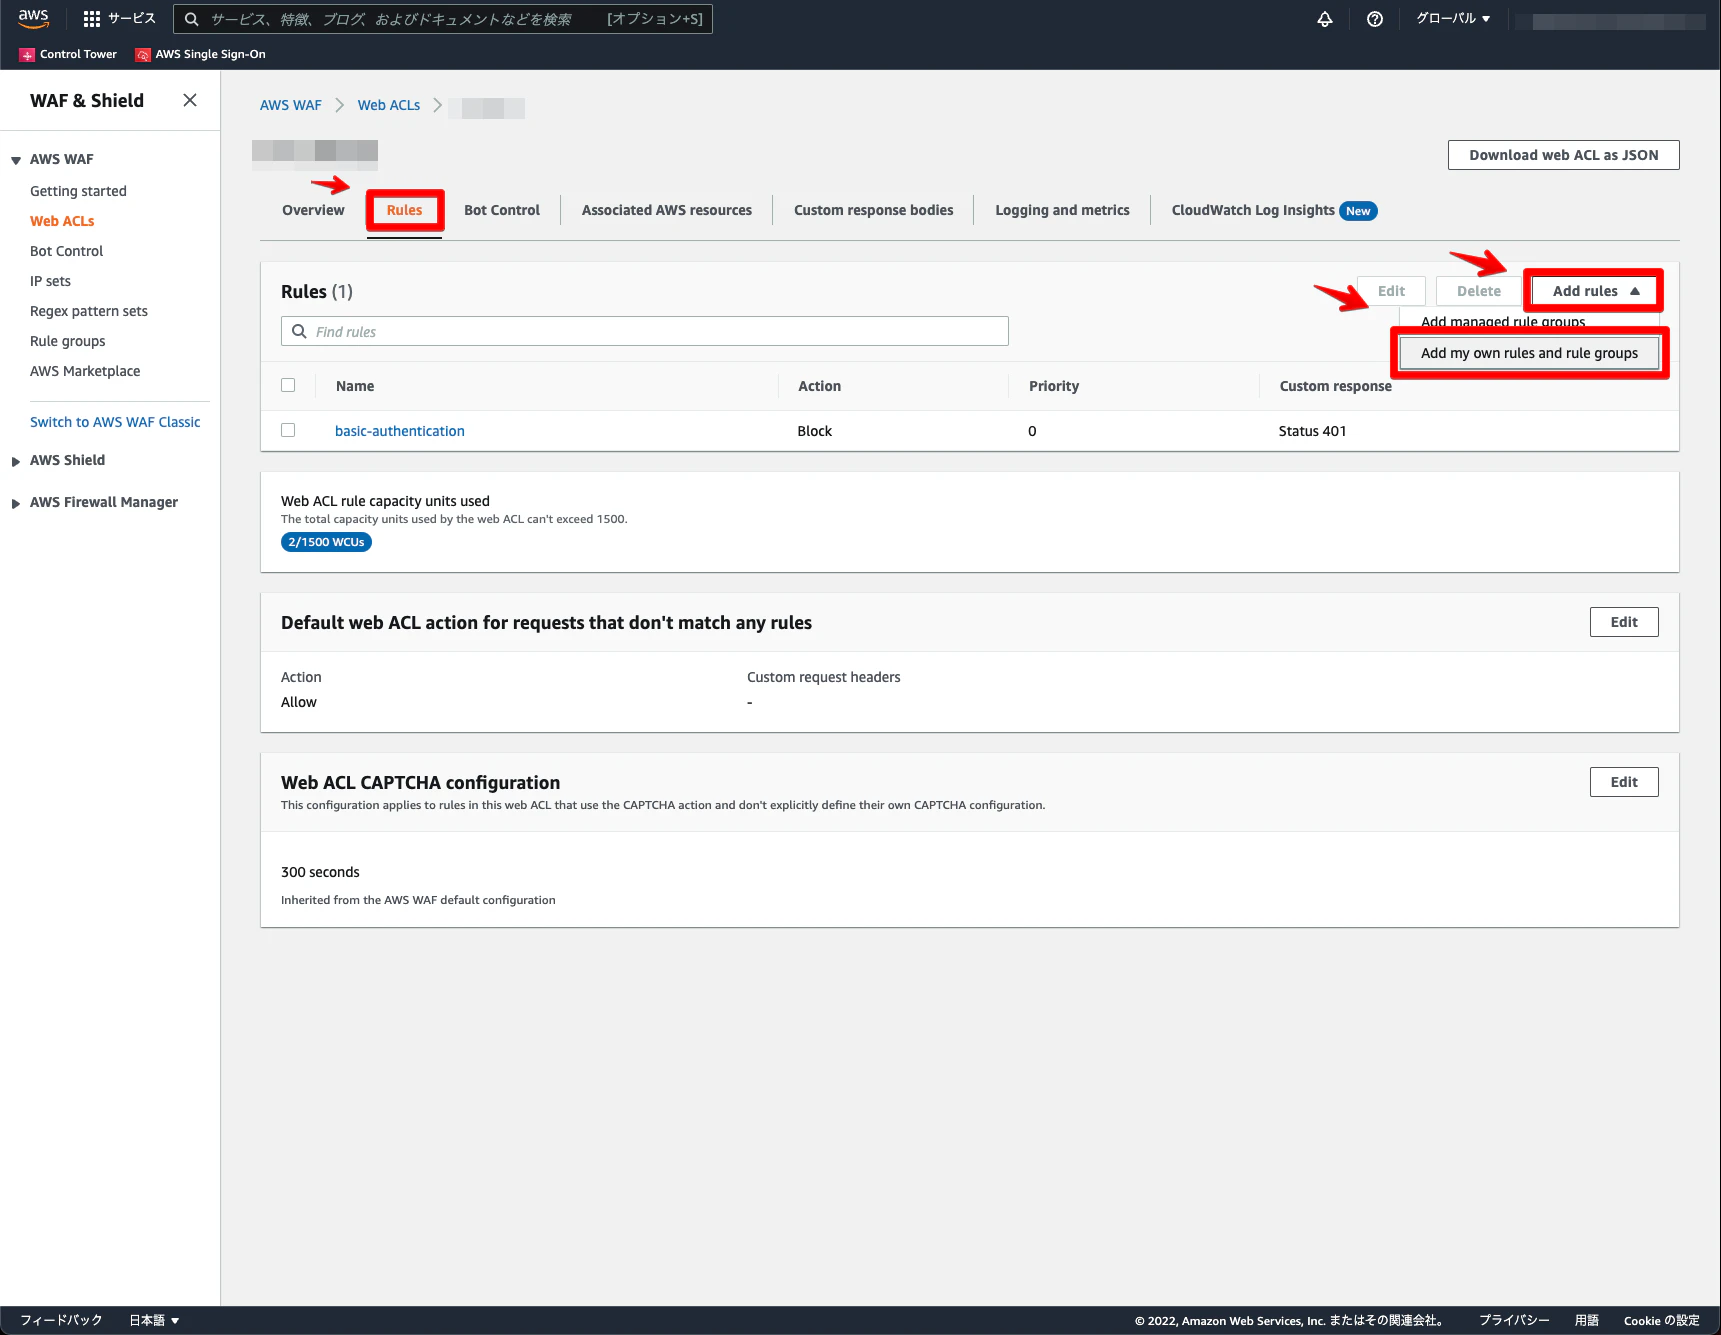Go to Associated AWS resources tab

pyautogui.click(x=667, y=210)
